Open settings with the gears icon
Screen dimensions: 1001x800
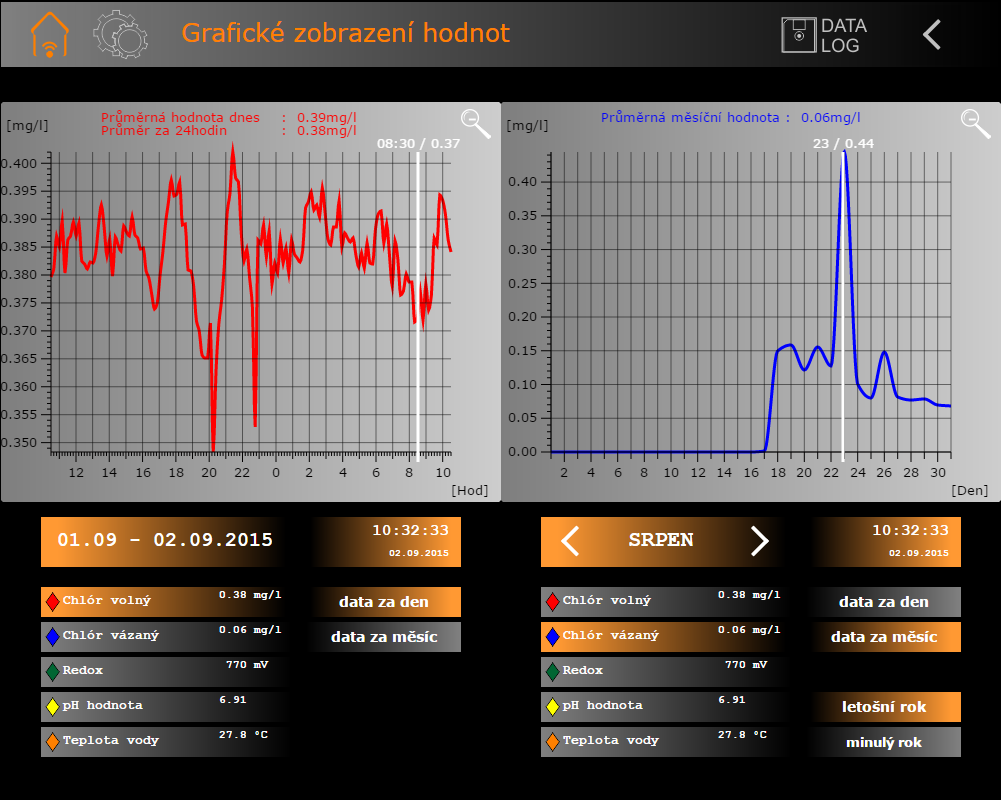pos(119,34)
